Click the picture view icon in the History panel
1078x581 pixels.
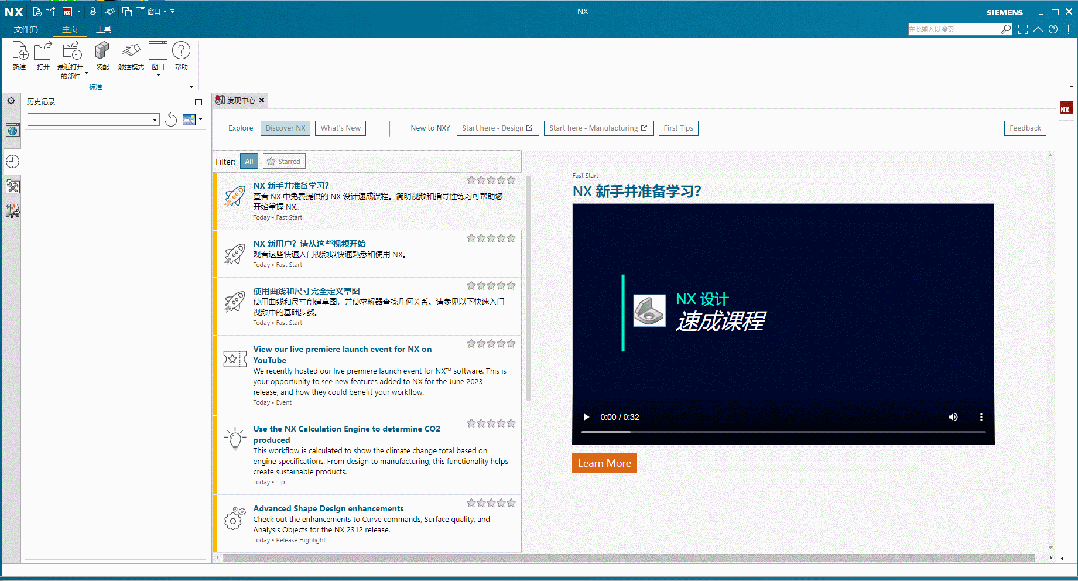coord(189,120)
